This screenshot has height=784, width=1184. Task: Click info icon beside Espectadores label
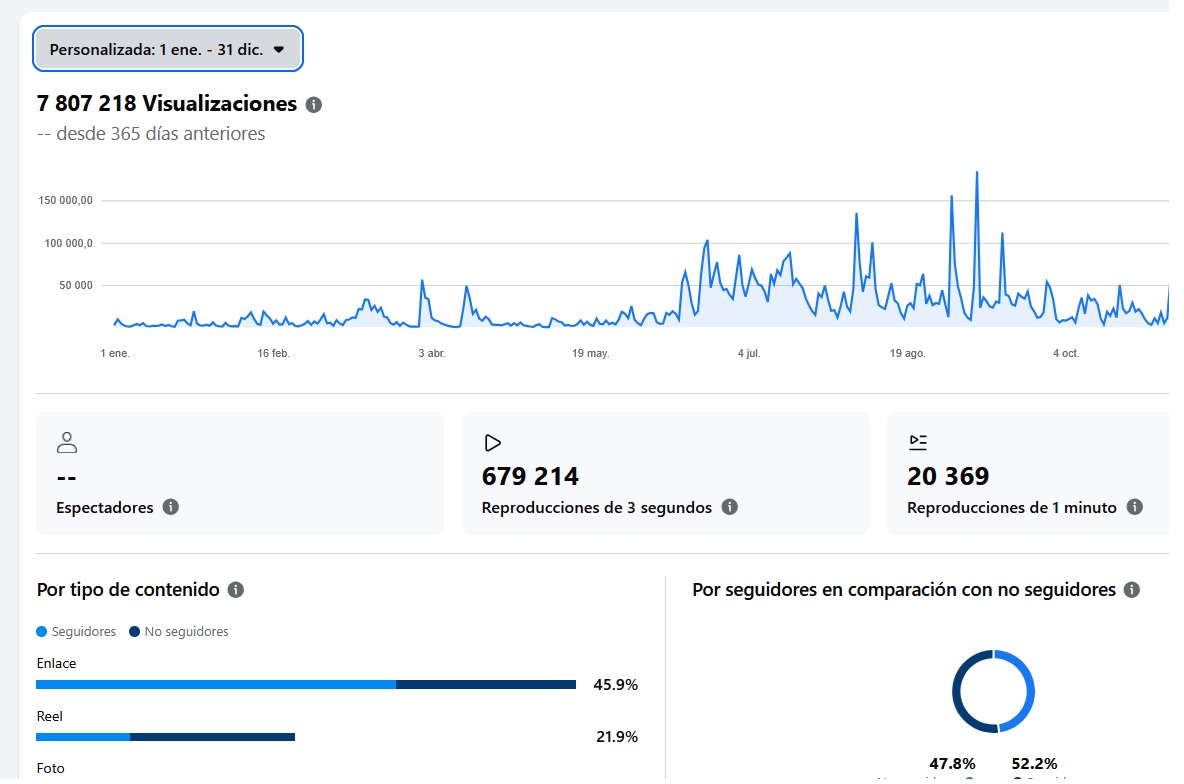tap(171, 507)
